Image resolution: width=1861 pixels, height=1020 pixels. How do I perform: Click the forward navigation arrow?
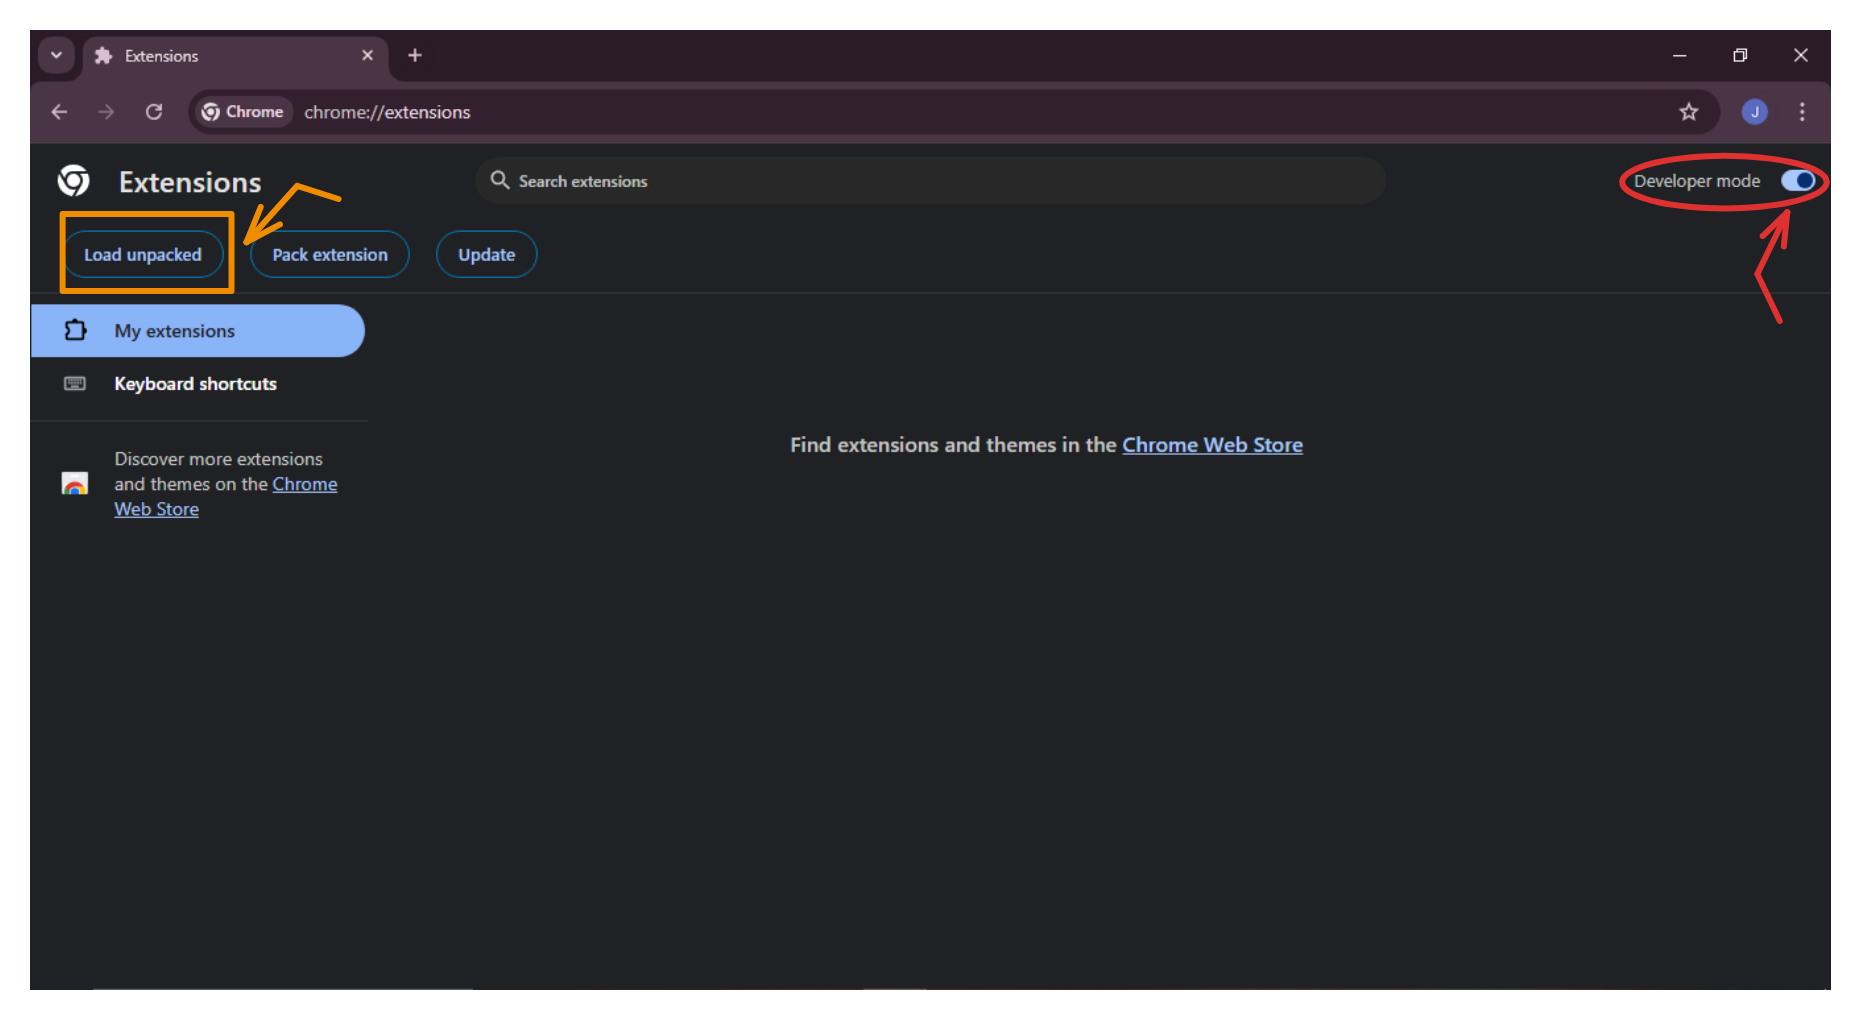pos(106,112)
